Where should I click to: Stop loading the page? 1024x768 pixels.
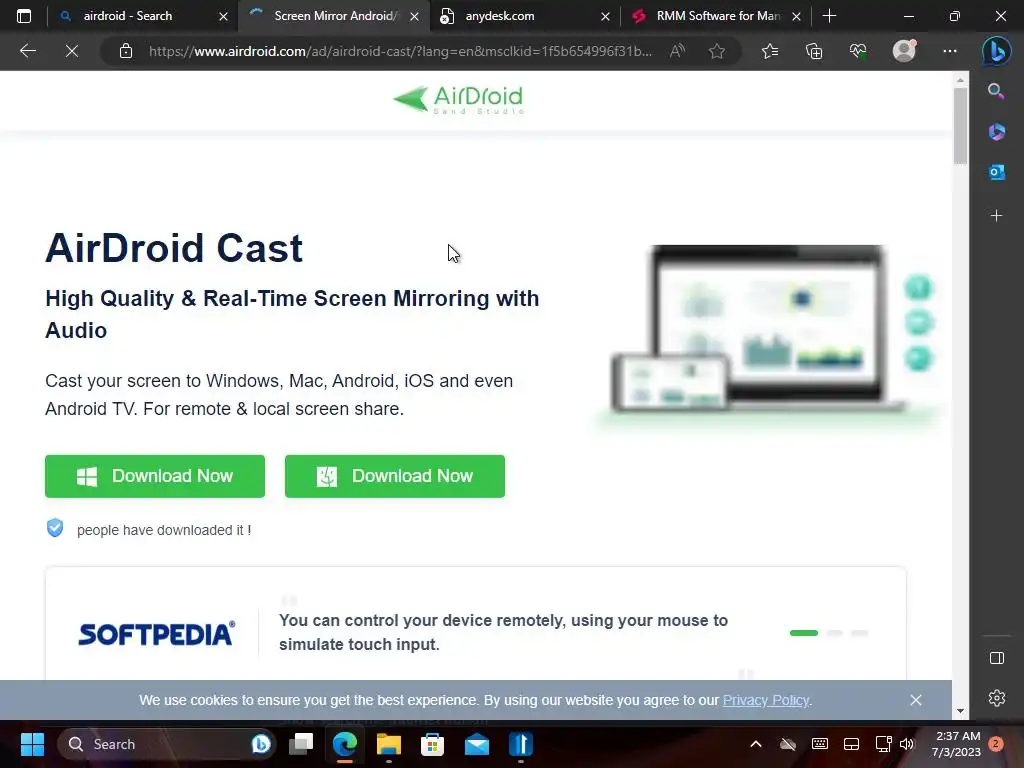coord(72,51)
